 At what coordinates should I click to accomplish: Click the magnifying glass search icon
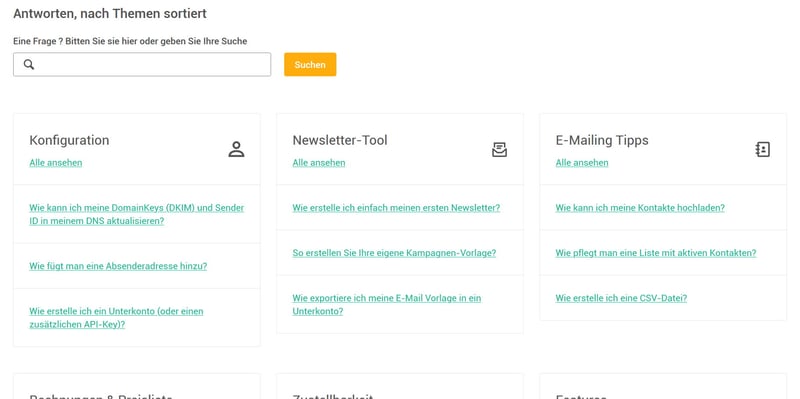tap(29, 64)
